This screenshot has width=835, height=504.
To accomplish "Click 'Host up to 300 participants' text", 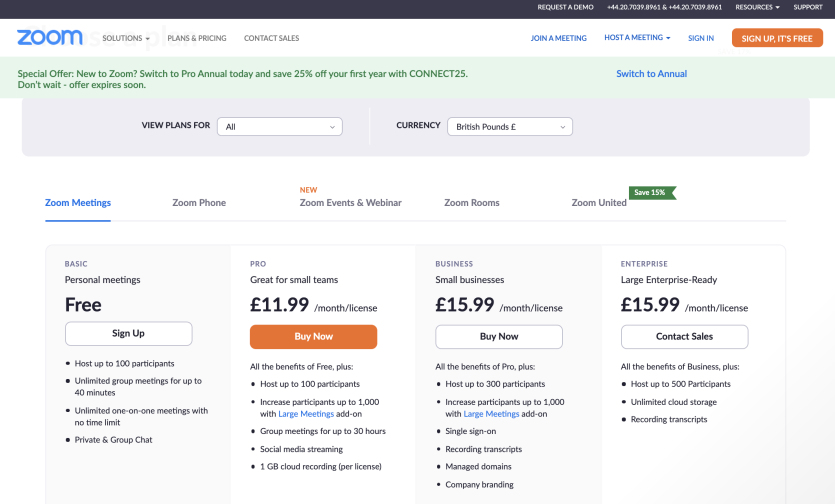I will (495, 384).
